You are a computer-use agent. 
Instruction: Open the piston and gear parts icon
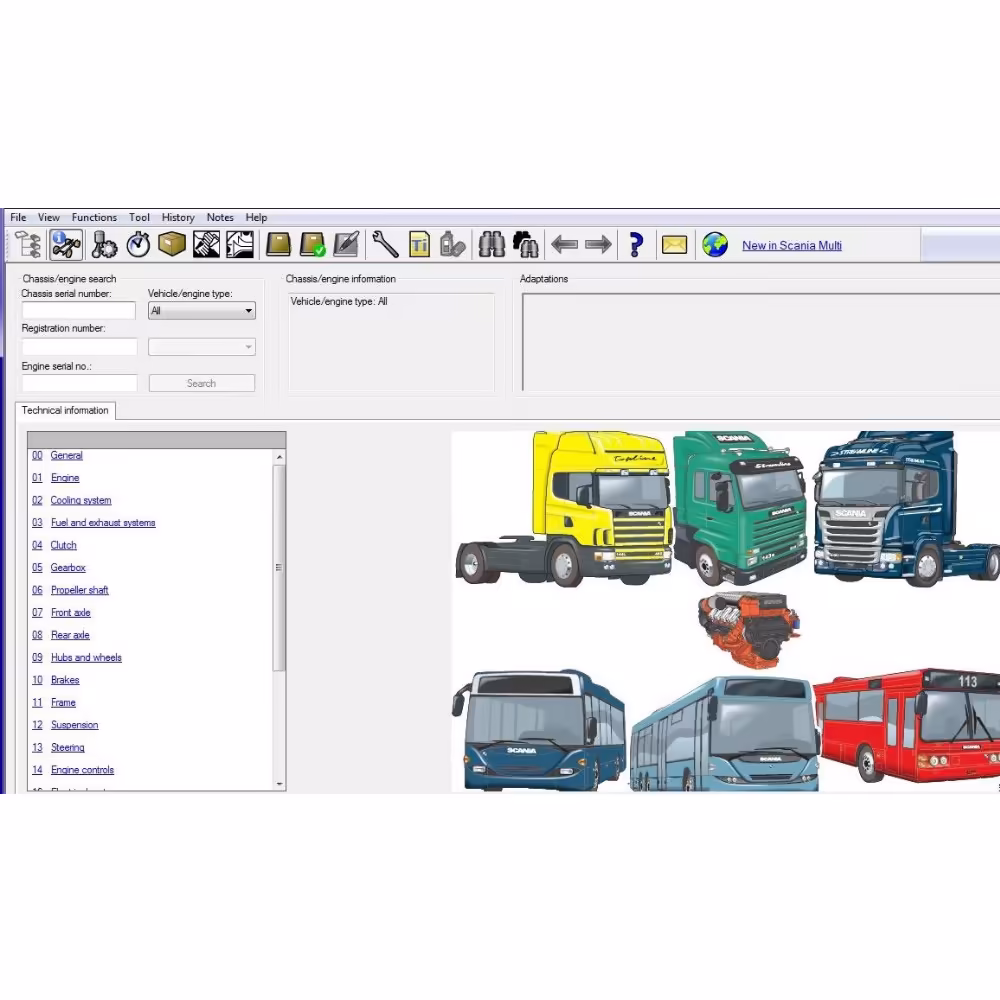click(x=103, y=245)
